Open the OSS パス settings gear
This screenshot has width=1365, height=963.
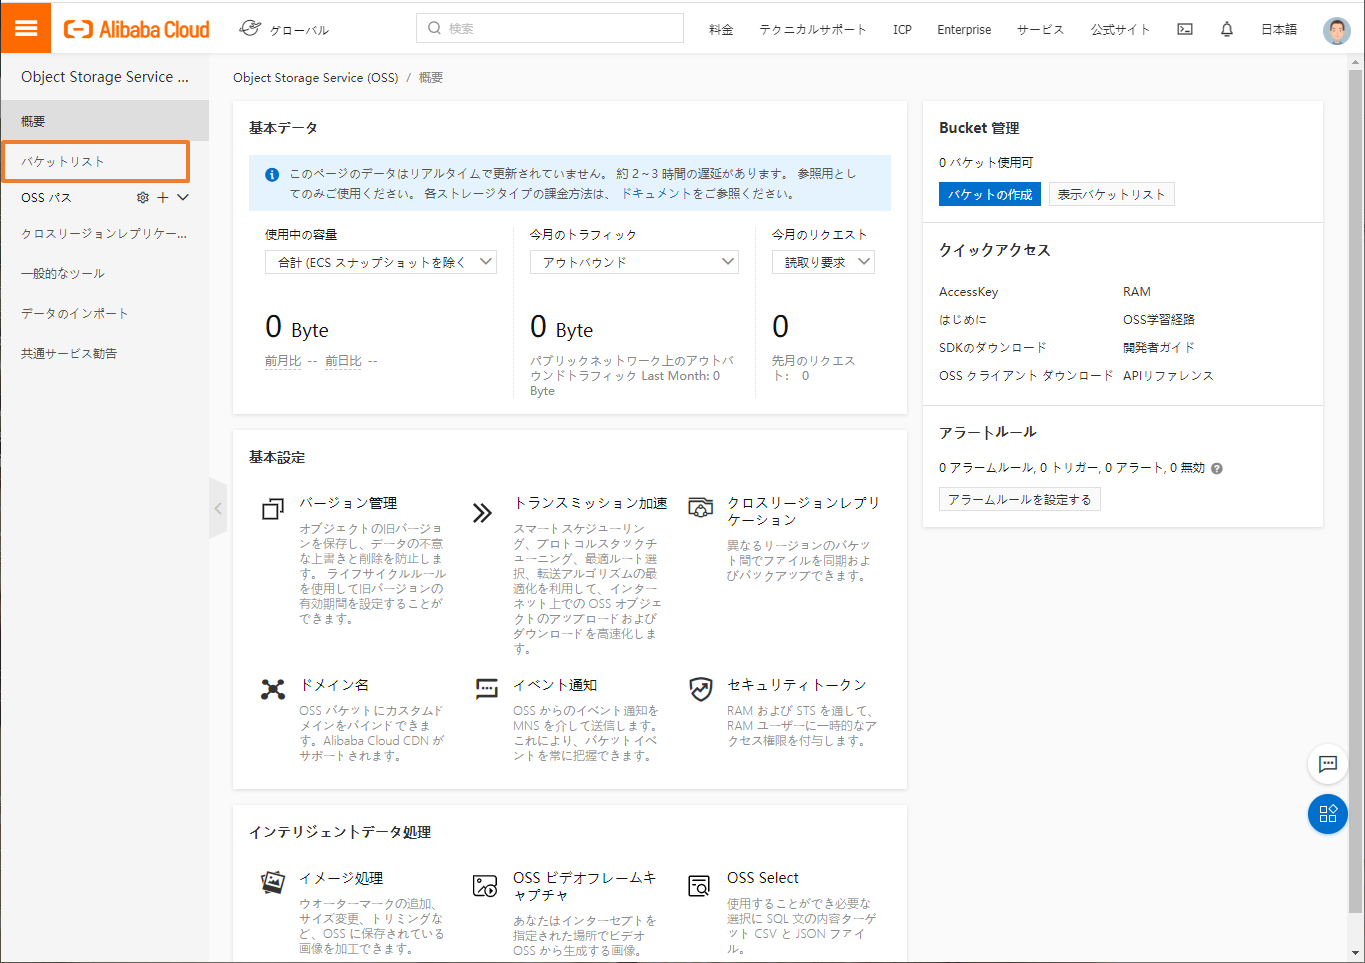coord(143,197)
